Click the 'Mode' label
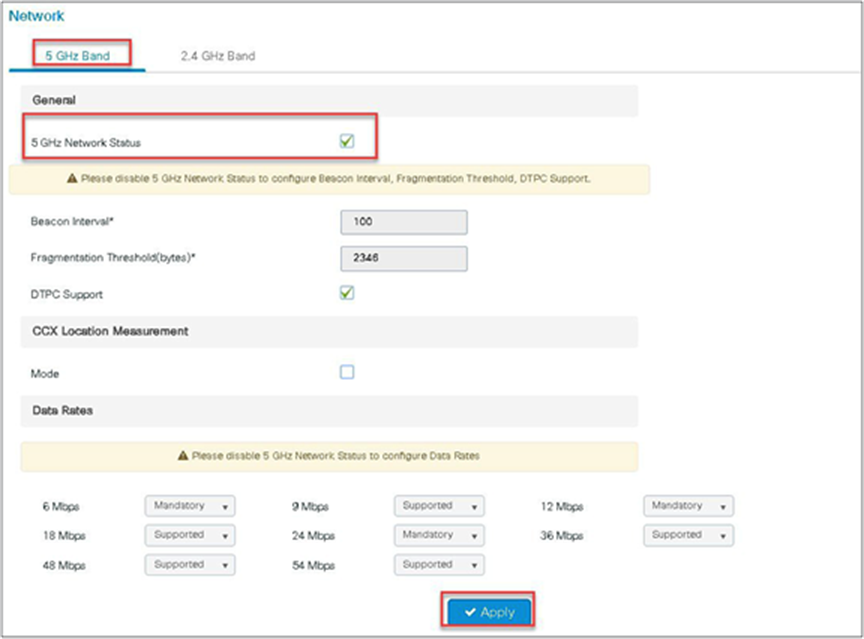This screenshot has width=864, height=639. [x=45, y=373]
